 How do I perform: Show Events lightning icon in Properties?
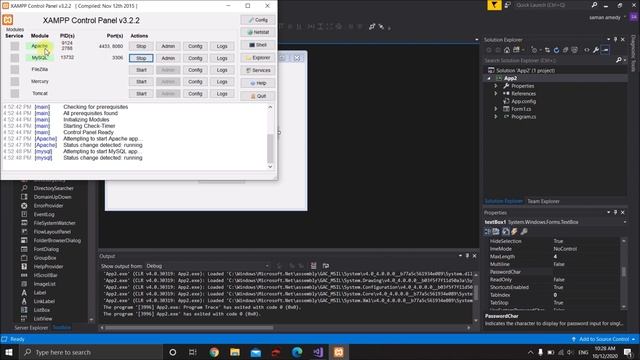pyautogui.click(x=514, y=231)
